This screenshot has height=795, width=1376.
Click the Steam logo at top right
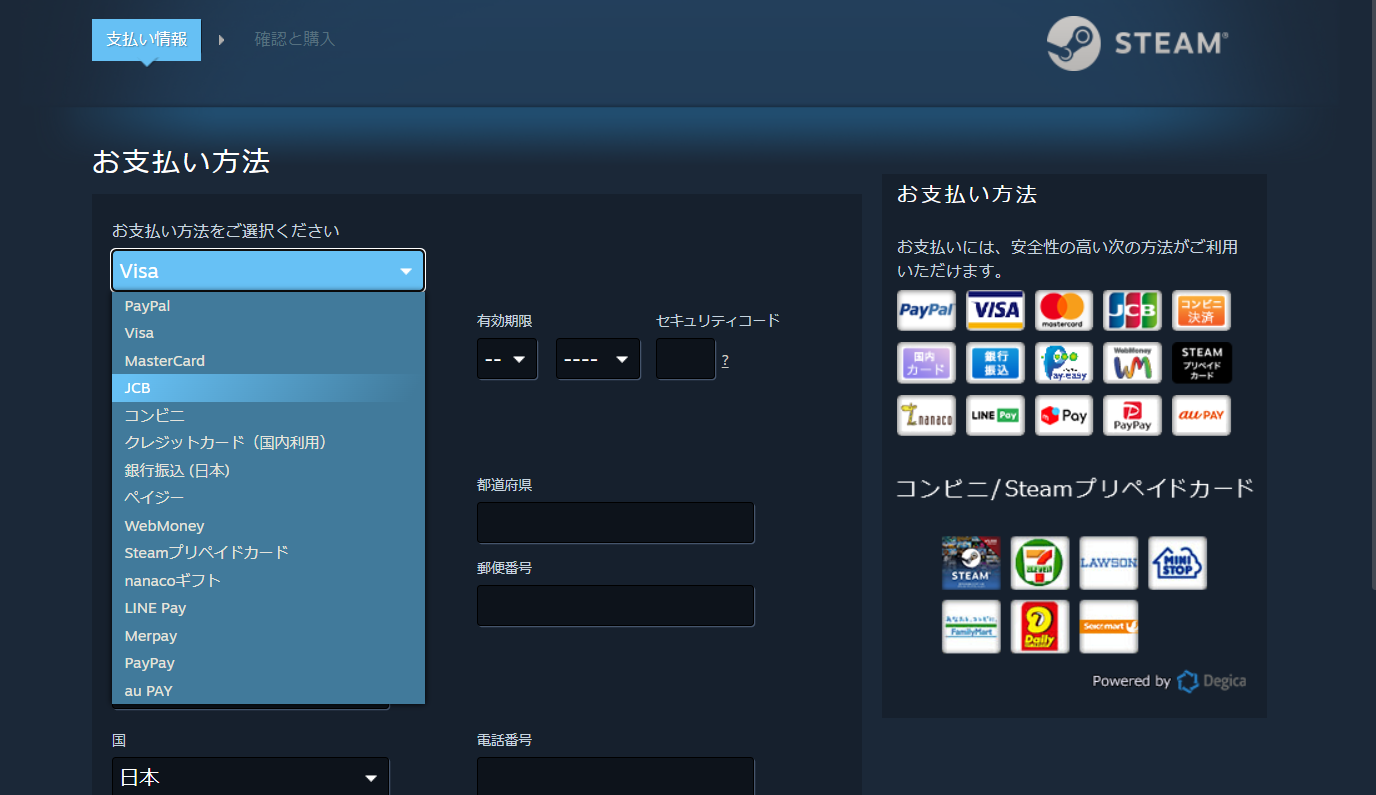click(1135, 43)
